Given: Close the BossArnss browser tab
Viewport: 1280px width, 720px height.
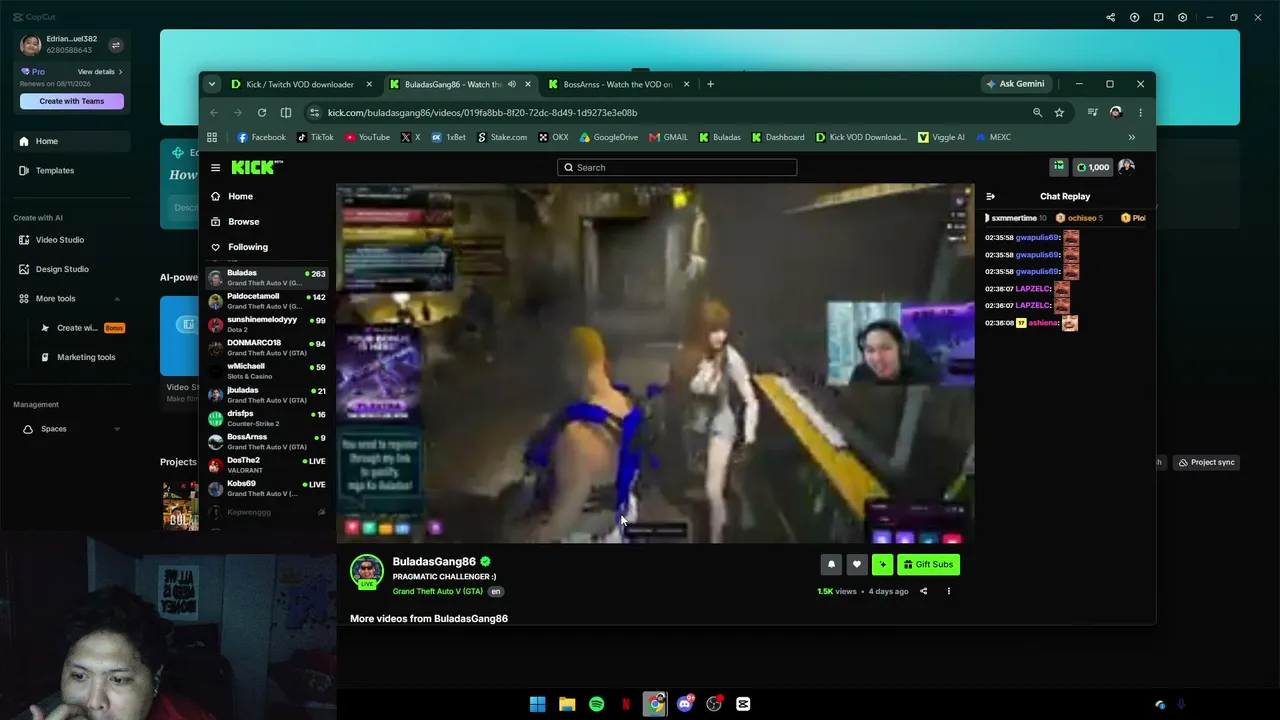Looking at the screenshot, I should (686, 84).
